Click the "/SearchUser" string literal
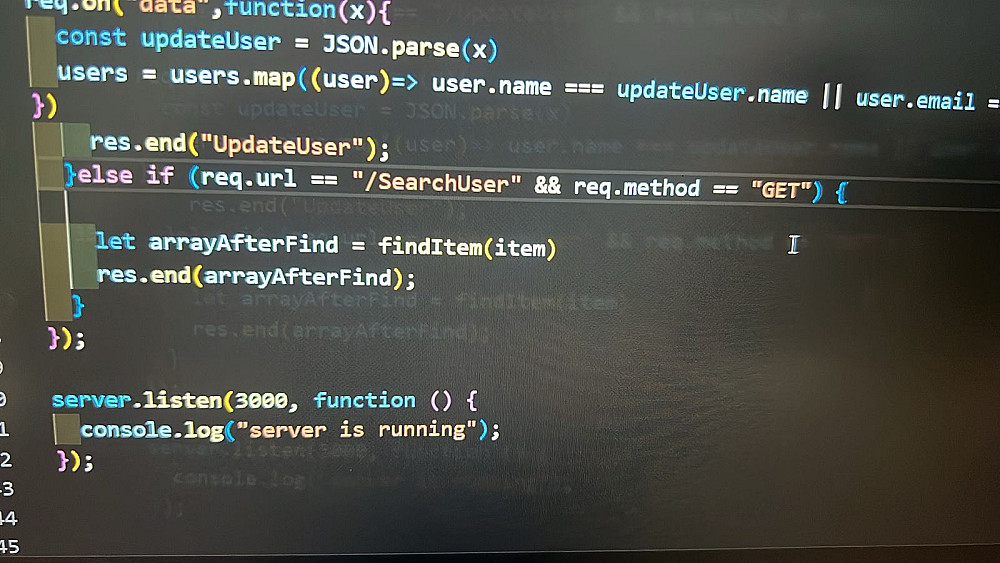 pos(437,183)
